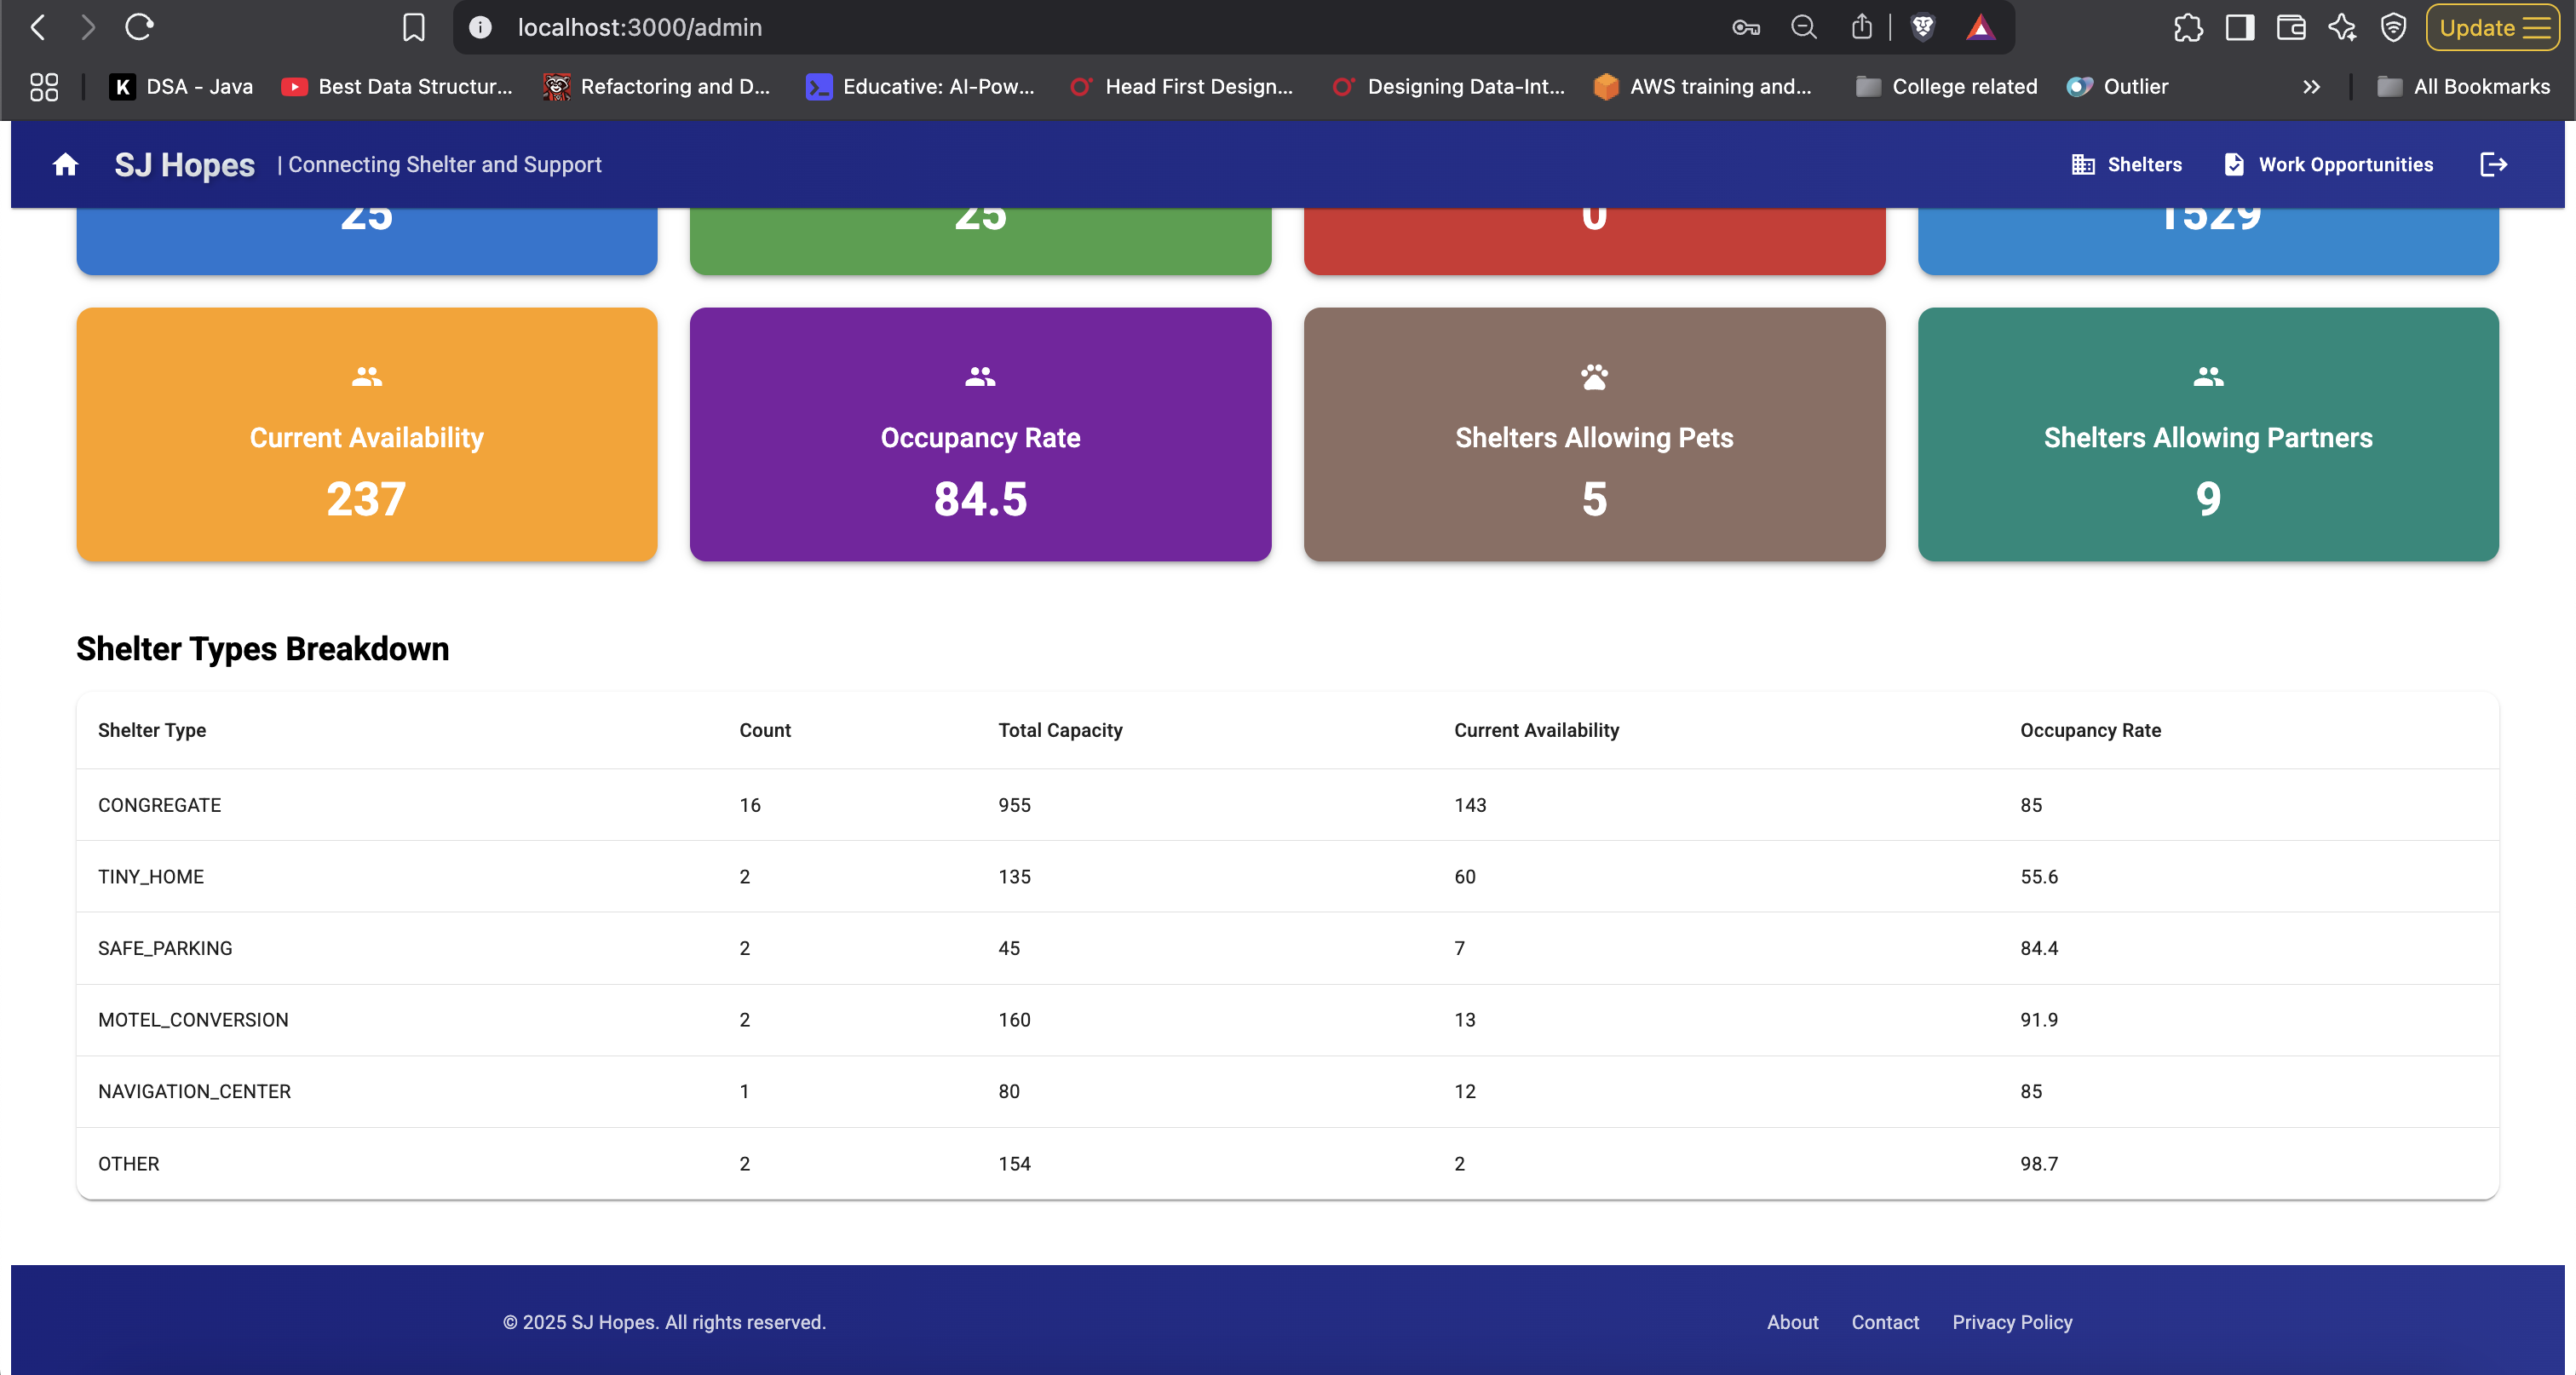Open the share icon in address bar
This screenshot has height=1375, width=2576.
click(1861, 27)
